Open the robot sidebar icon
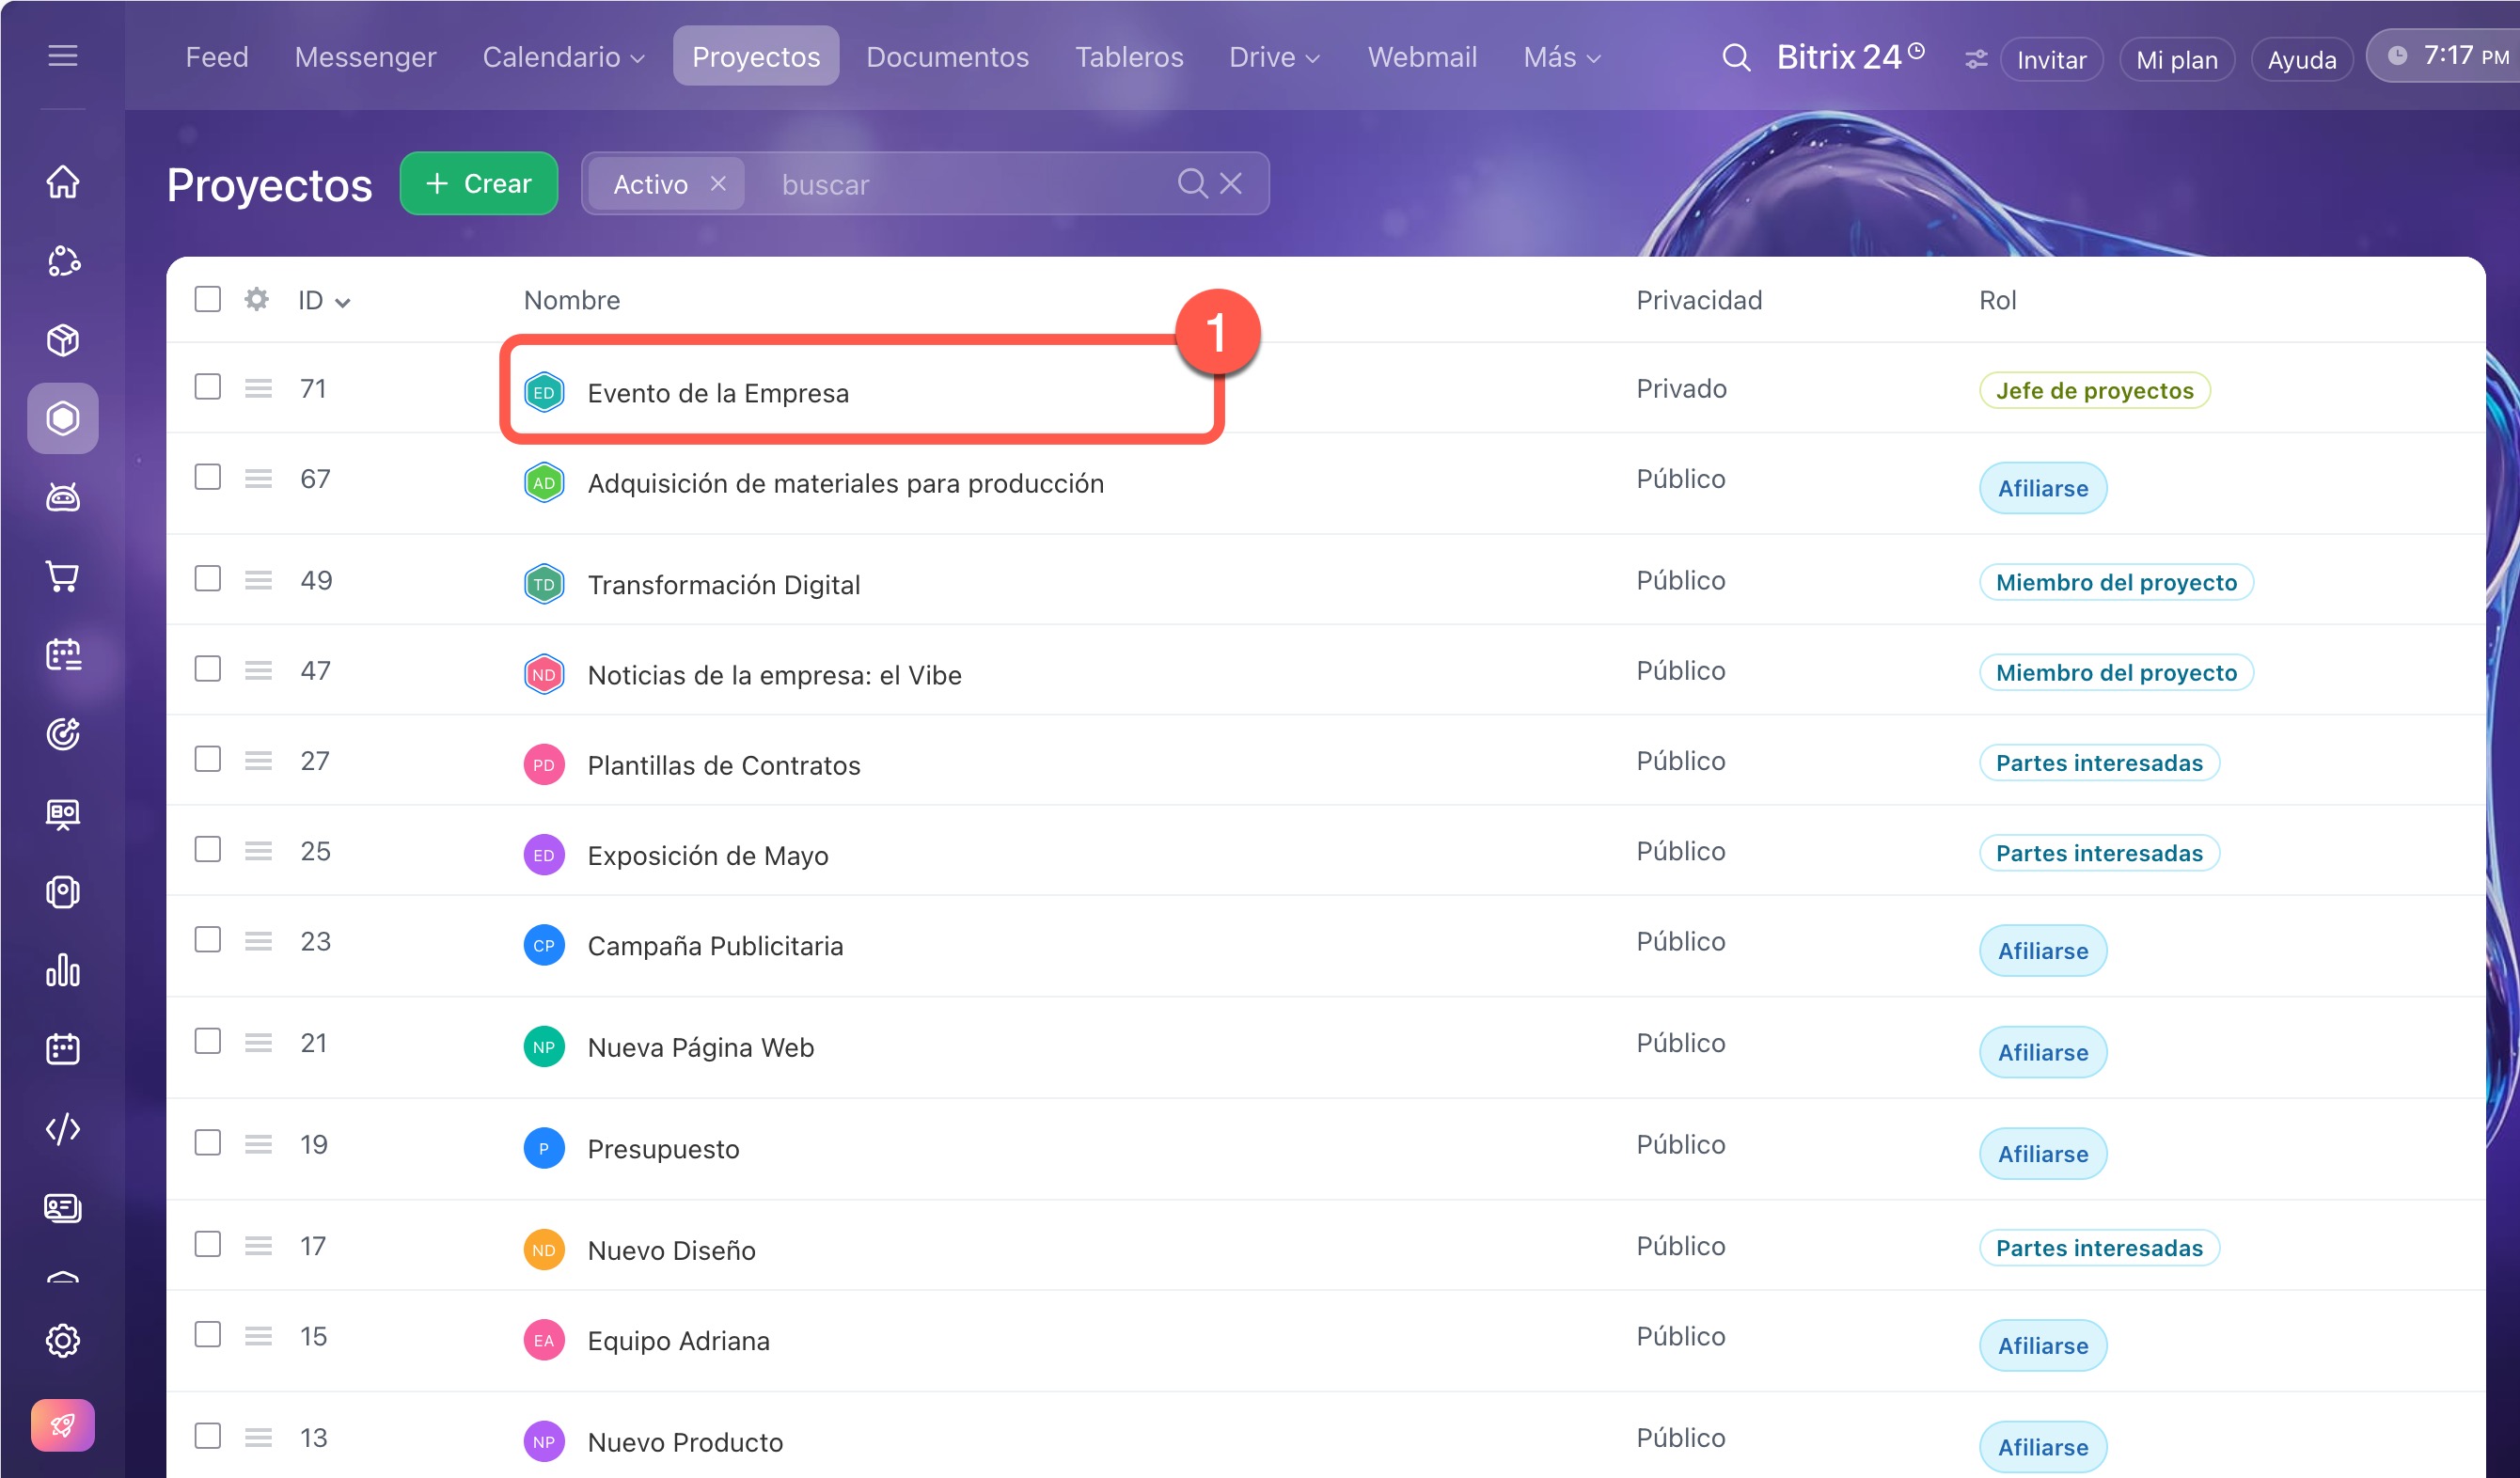This screenshot has height=1478, width=2520. 63,497
